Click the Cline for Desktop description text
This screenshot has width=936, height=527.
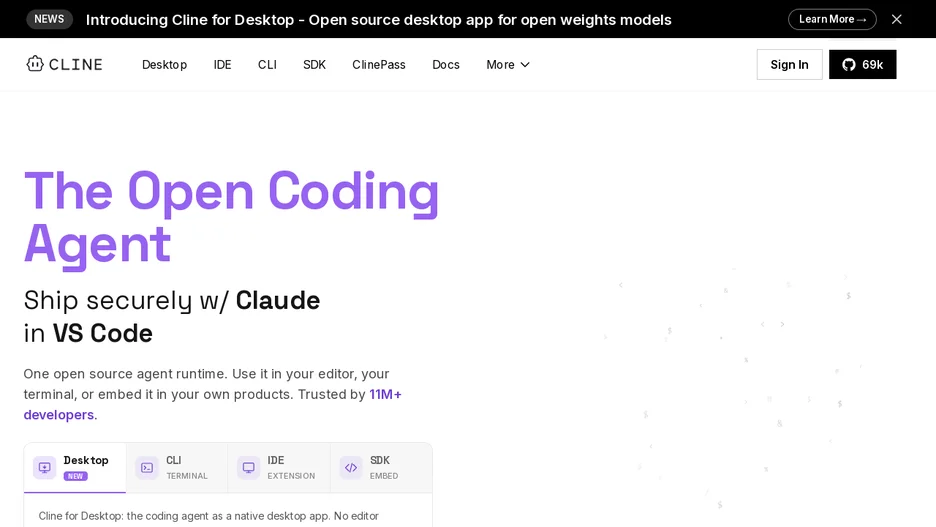pyautogui.click(x=208, y=516)
